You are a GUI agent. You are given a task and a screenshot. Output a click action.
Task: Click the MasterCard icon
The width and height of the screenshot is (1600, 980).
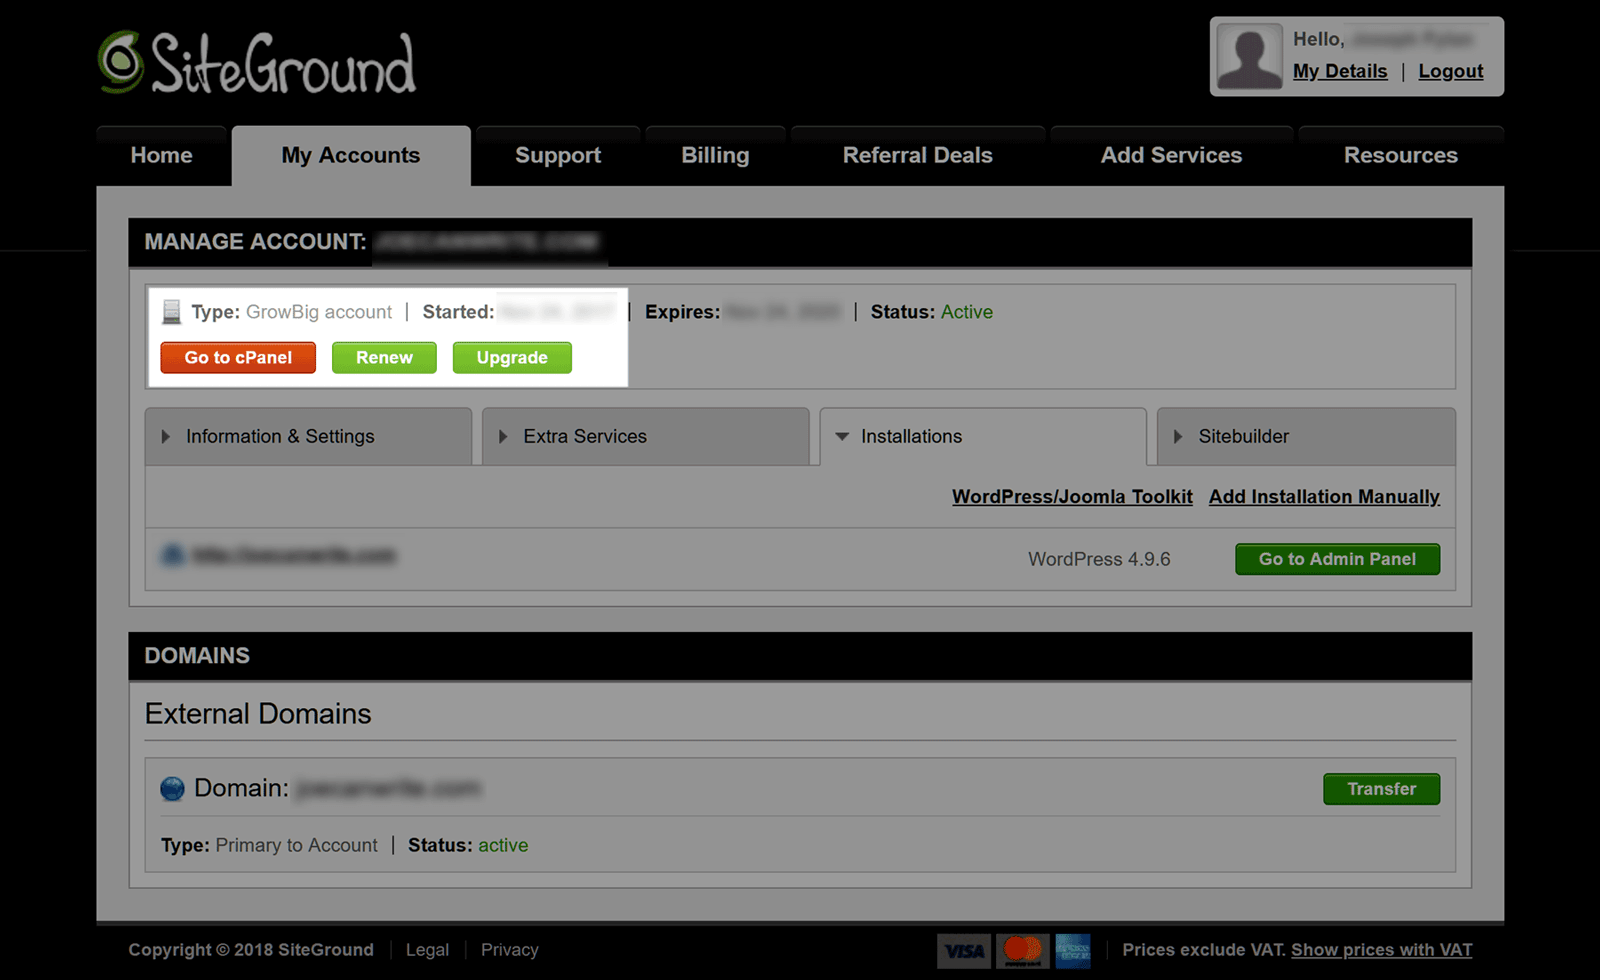(x=1022, y=951)
